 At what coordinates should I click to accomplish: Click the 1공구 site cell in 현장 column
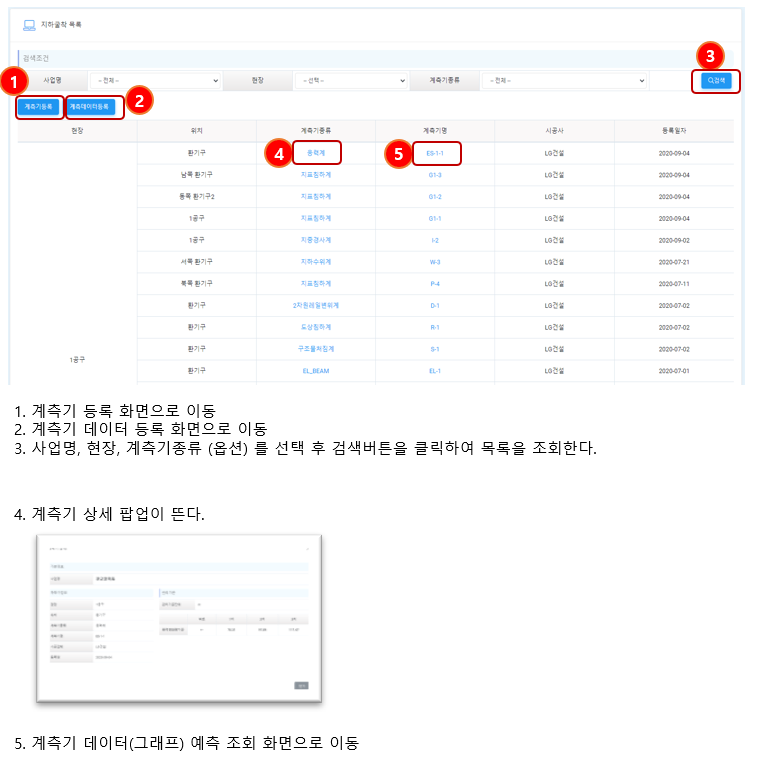77,360
